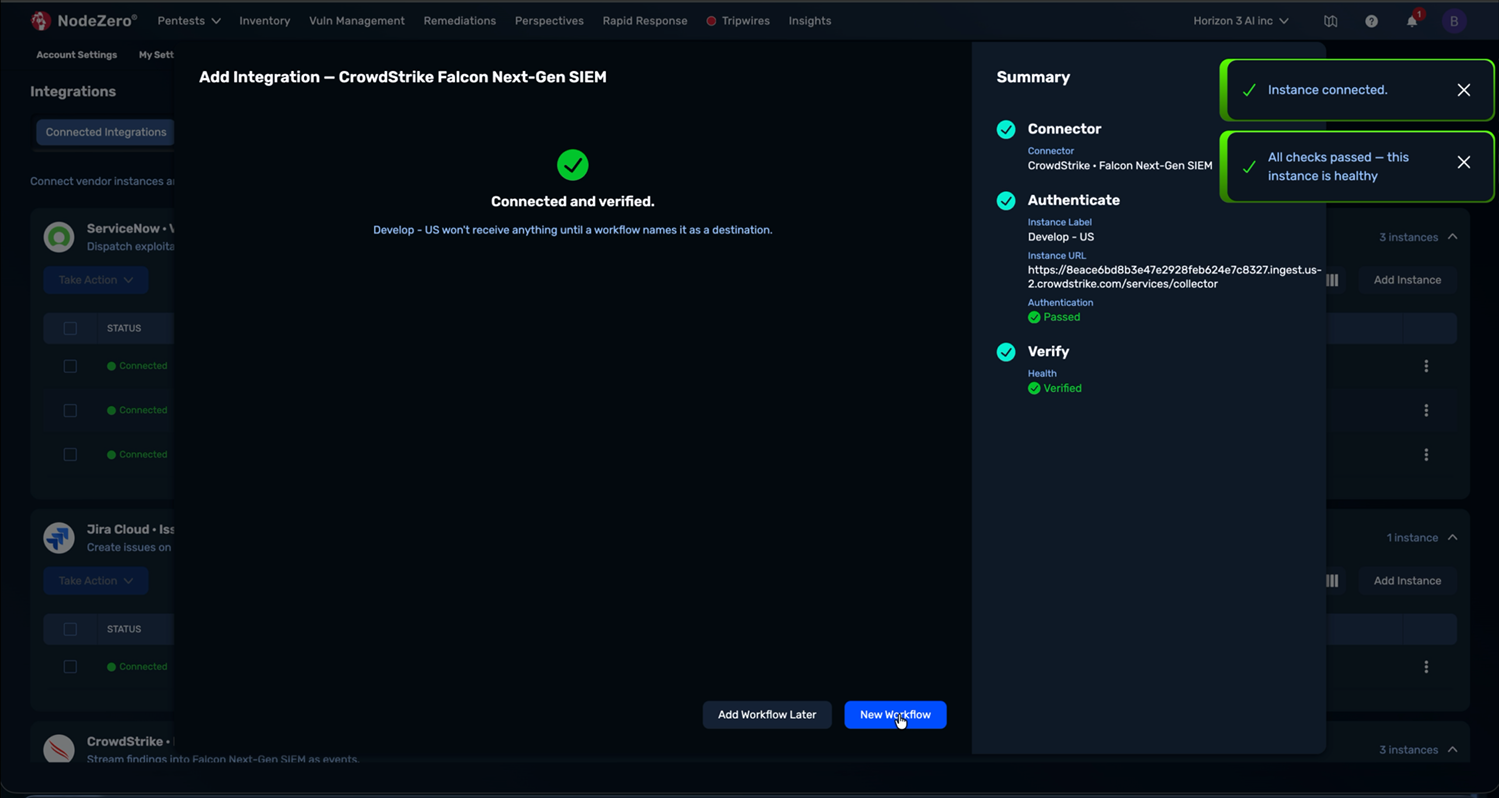Click the Instance URL text in Summary
The image size is (1499, 798).
coord(1175,277)
